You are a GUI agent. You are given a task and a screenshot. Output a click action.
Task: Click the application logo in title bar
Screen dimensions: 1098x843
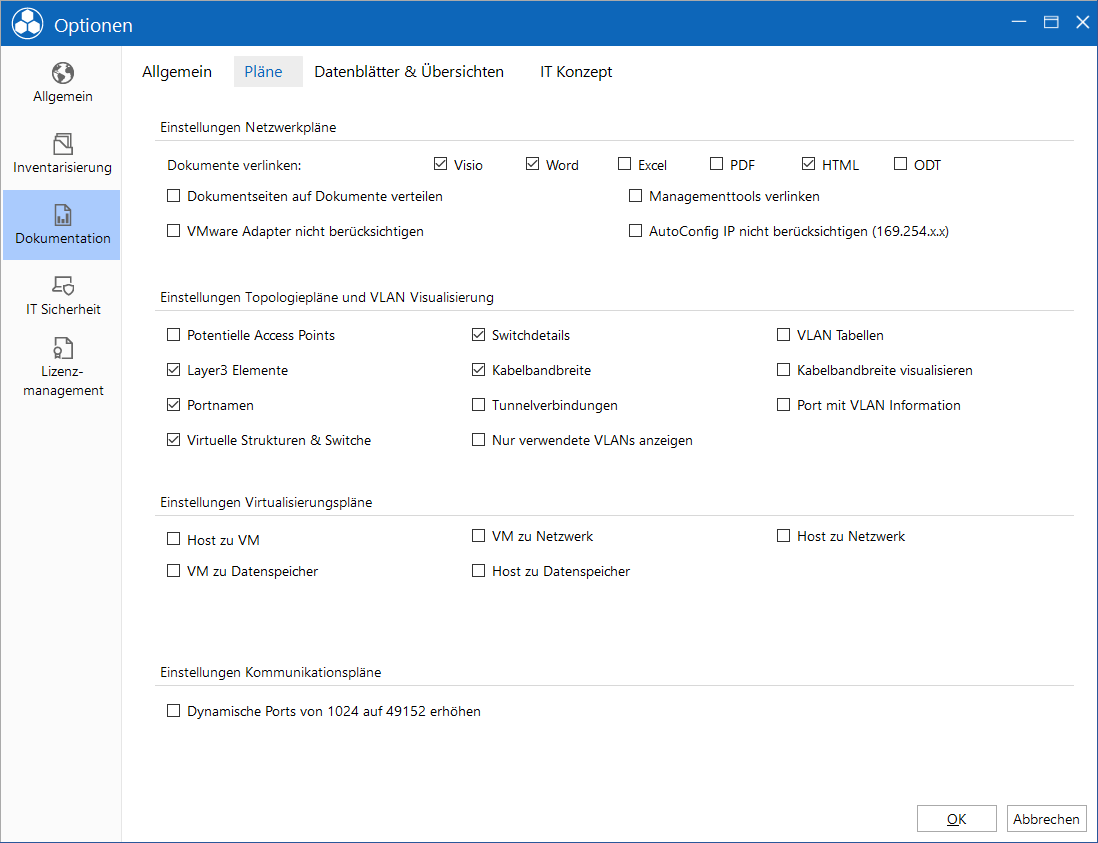(x=27, y=24)
